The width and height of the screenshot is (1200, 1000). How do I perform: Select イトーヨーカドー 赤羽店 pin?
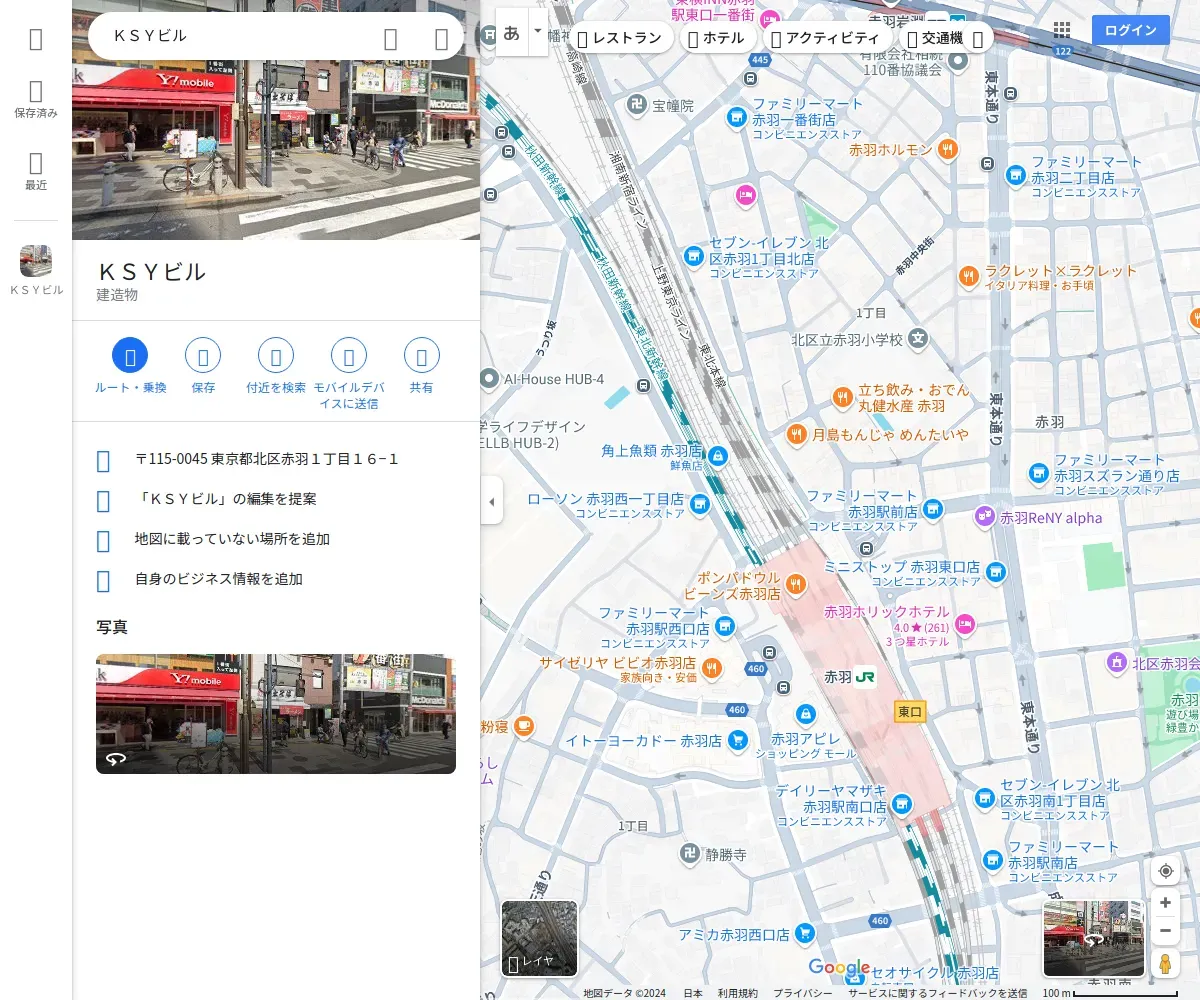738,740
